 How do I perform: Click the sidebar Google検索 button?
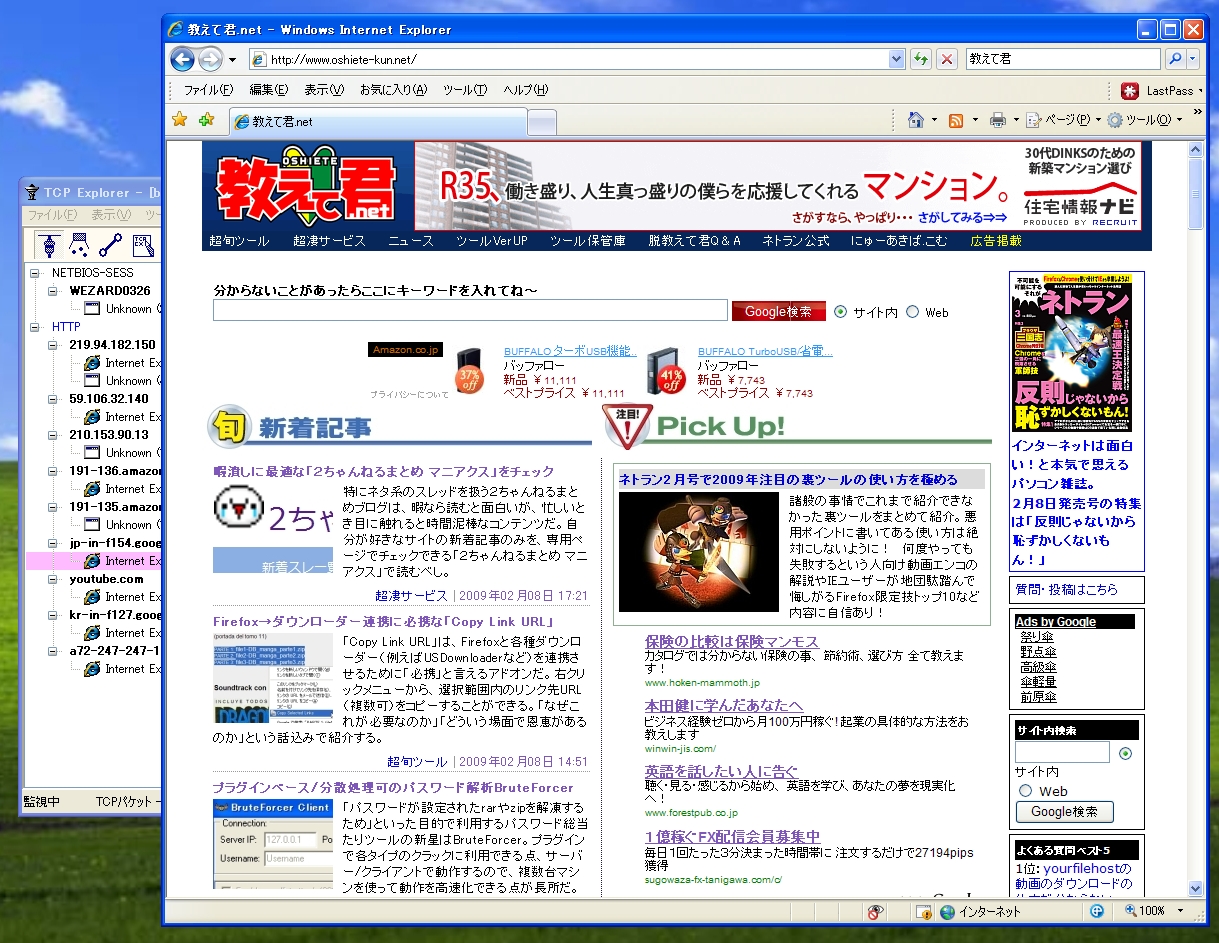tap(1064, 812)
